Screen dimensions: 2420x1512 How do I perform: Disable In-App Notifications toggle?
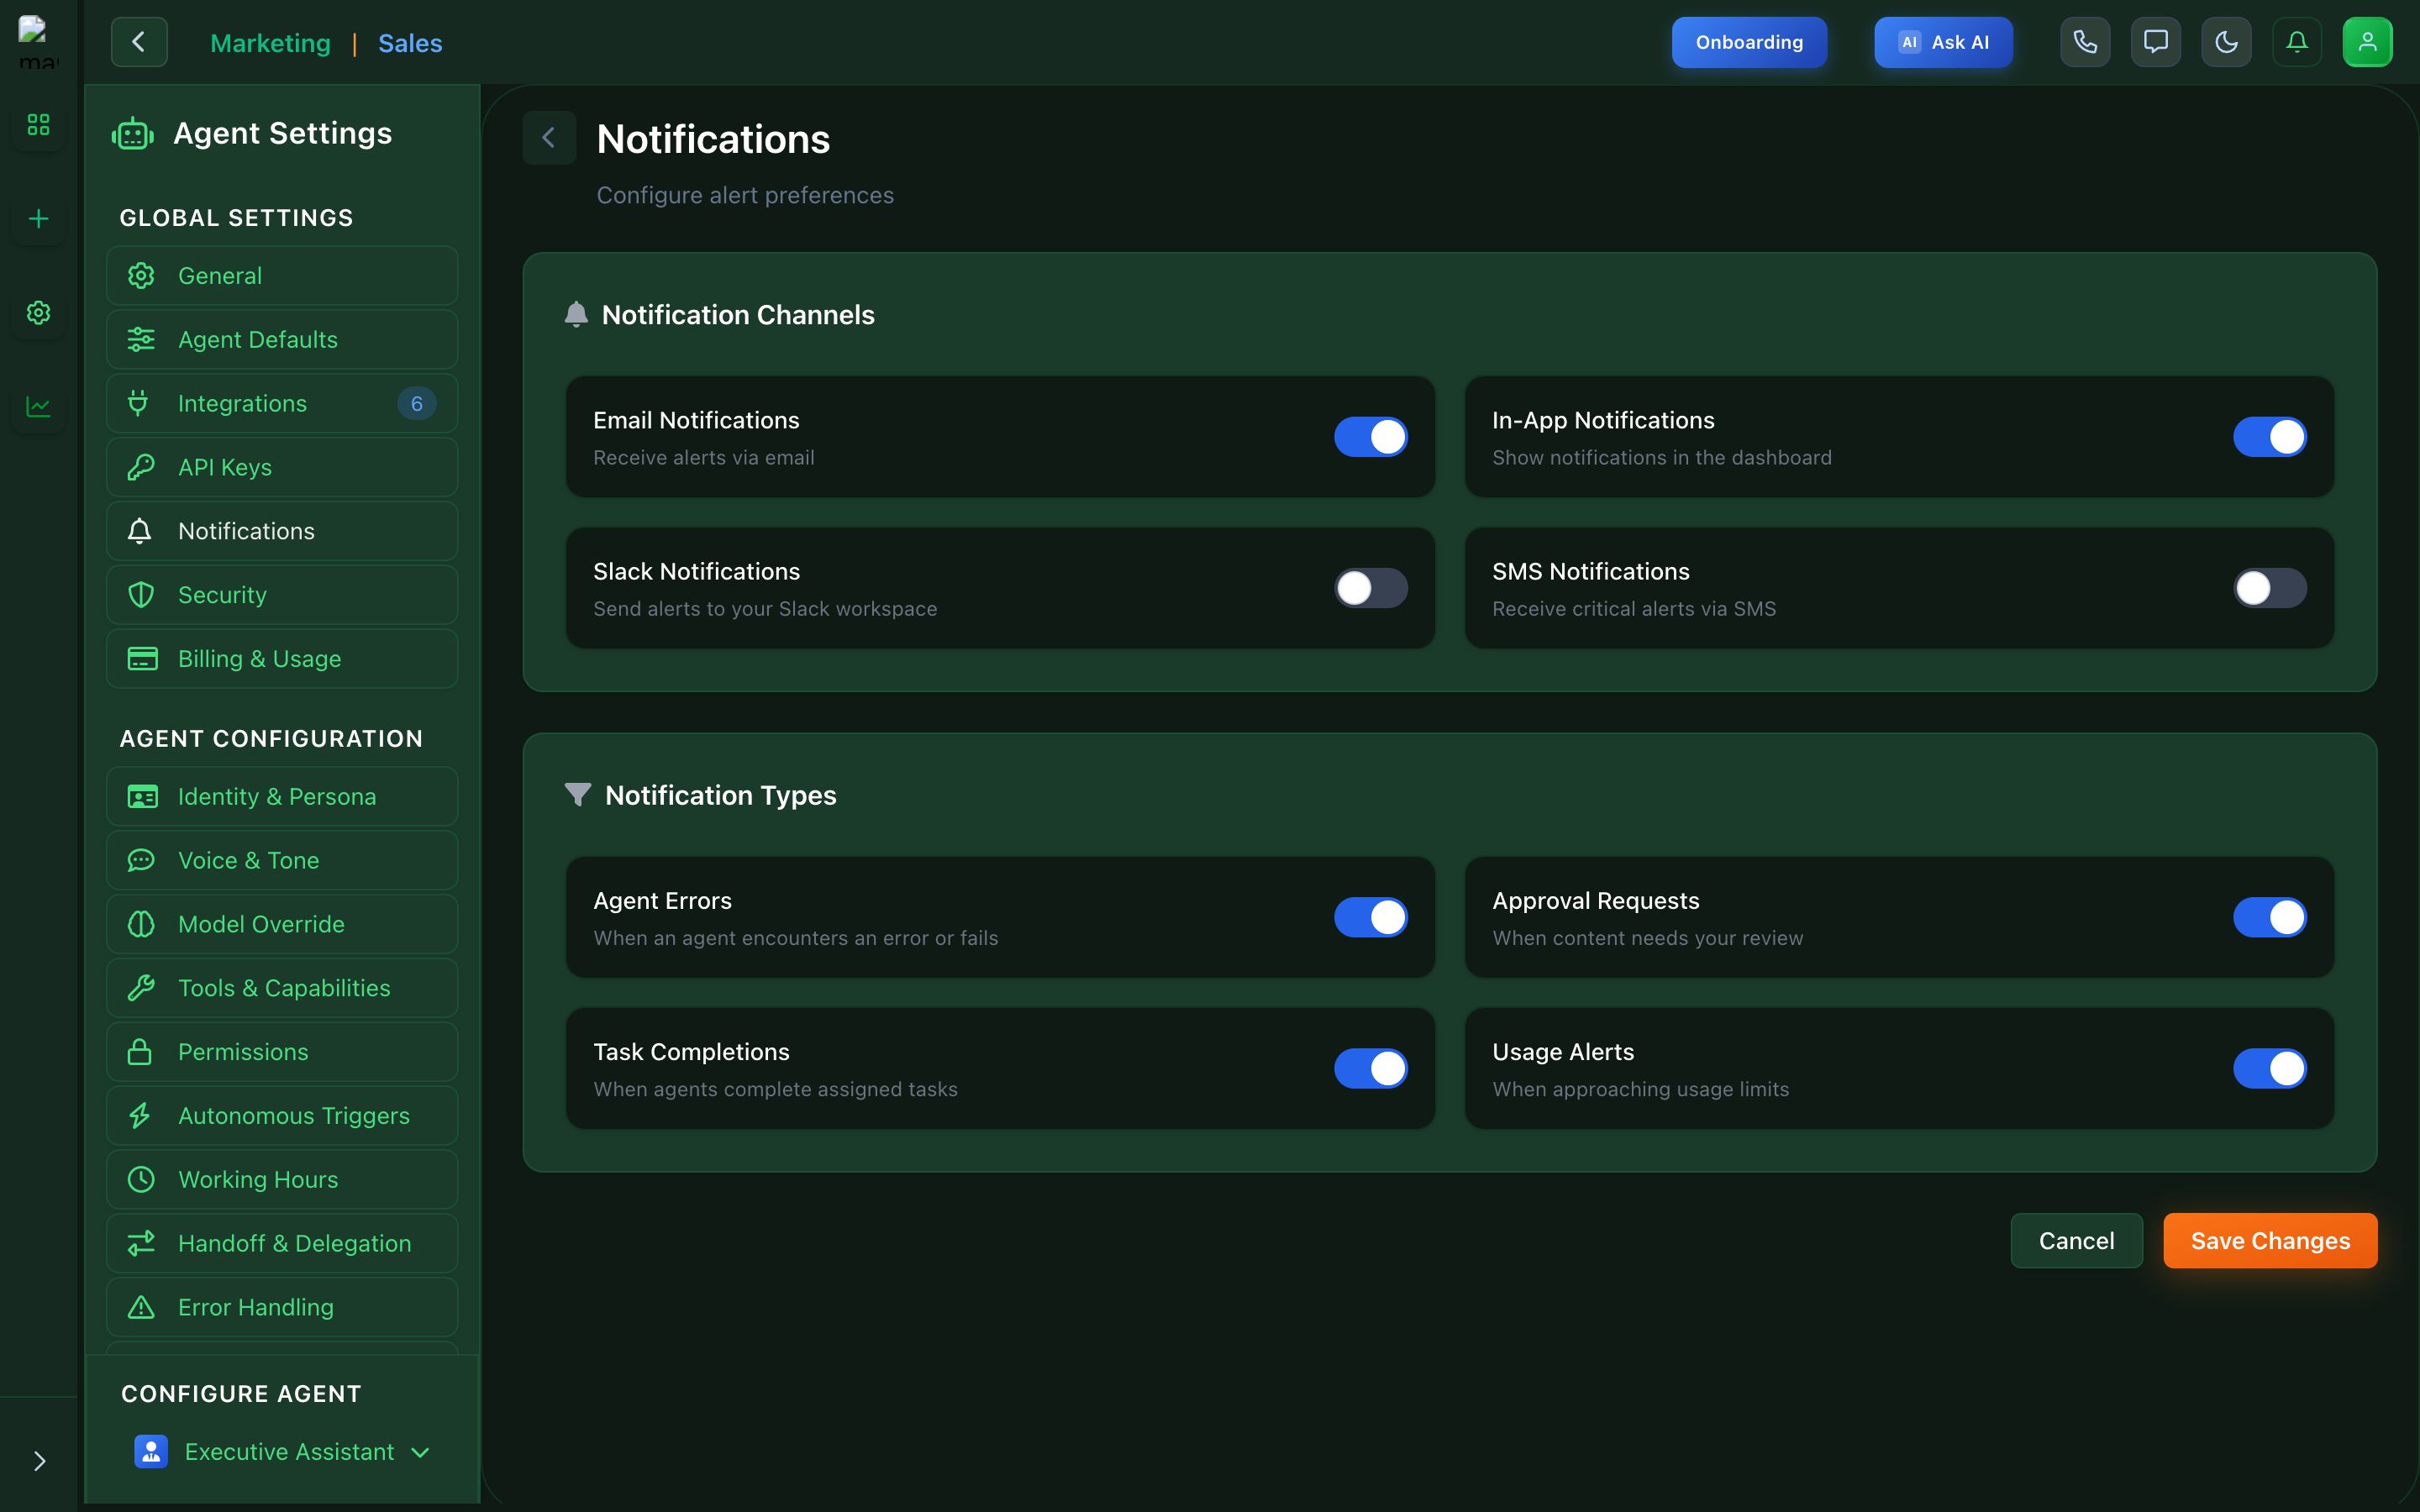pyautogui.click(x=2269, y=437)
